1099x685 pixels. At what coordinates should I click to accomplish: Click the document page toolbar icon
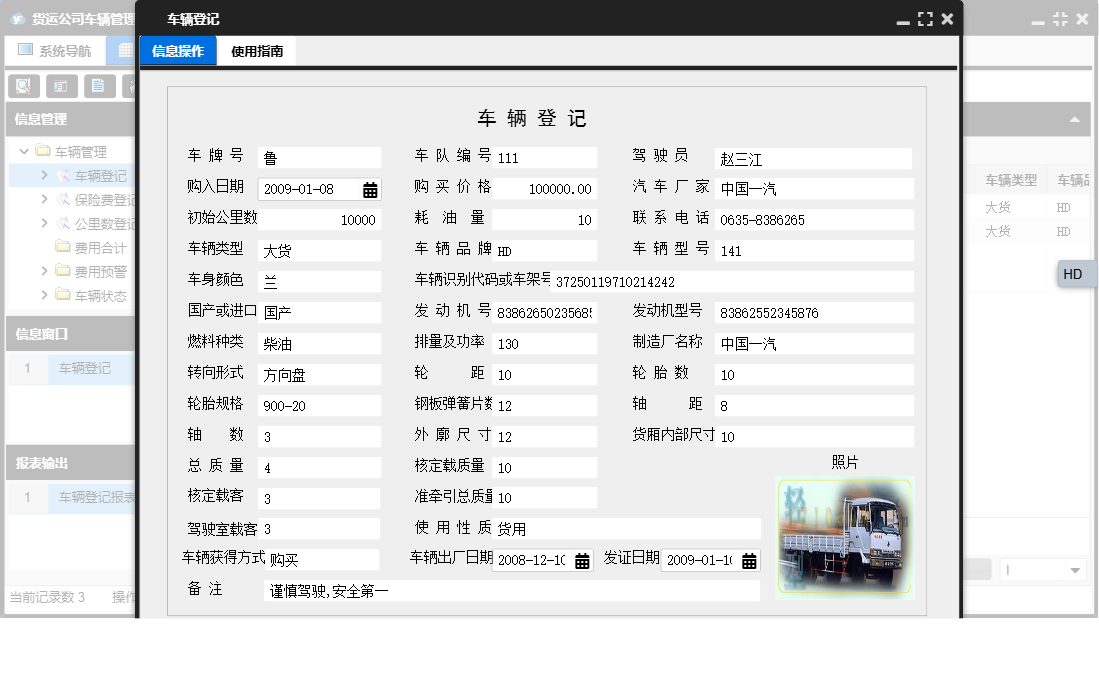point(99,86)
